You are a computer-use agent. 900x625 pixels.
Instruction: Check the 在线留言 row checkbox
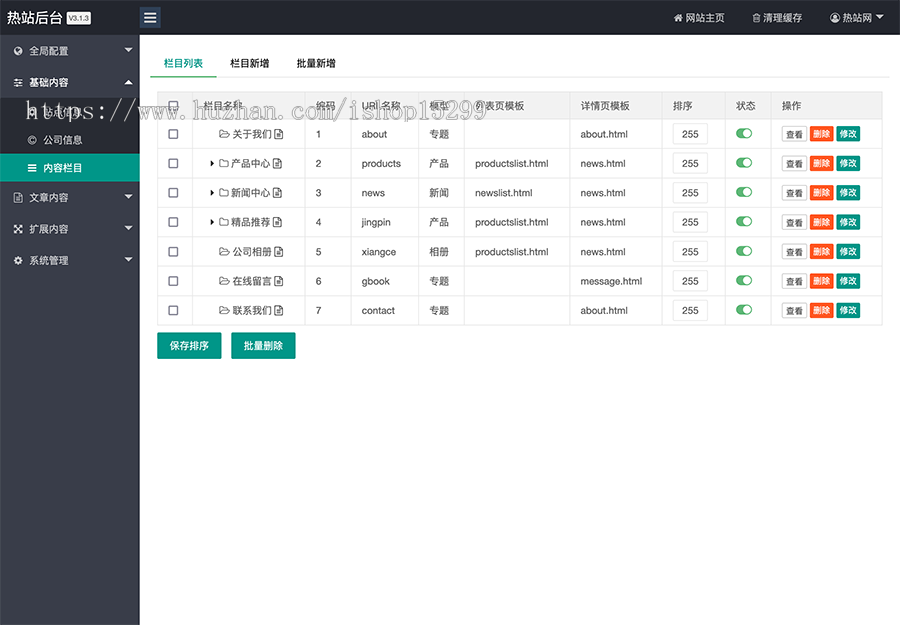pos(173,281)
